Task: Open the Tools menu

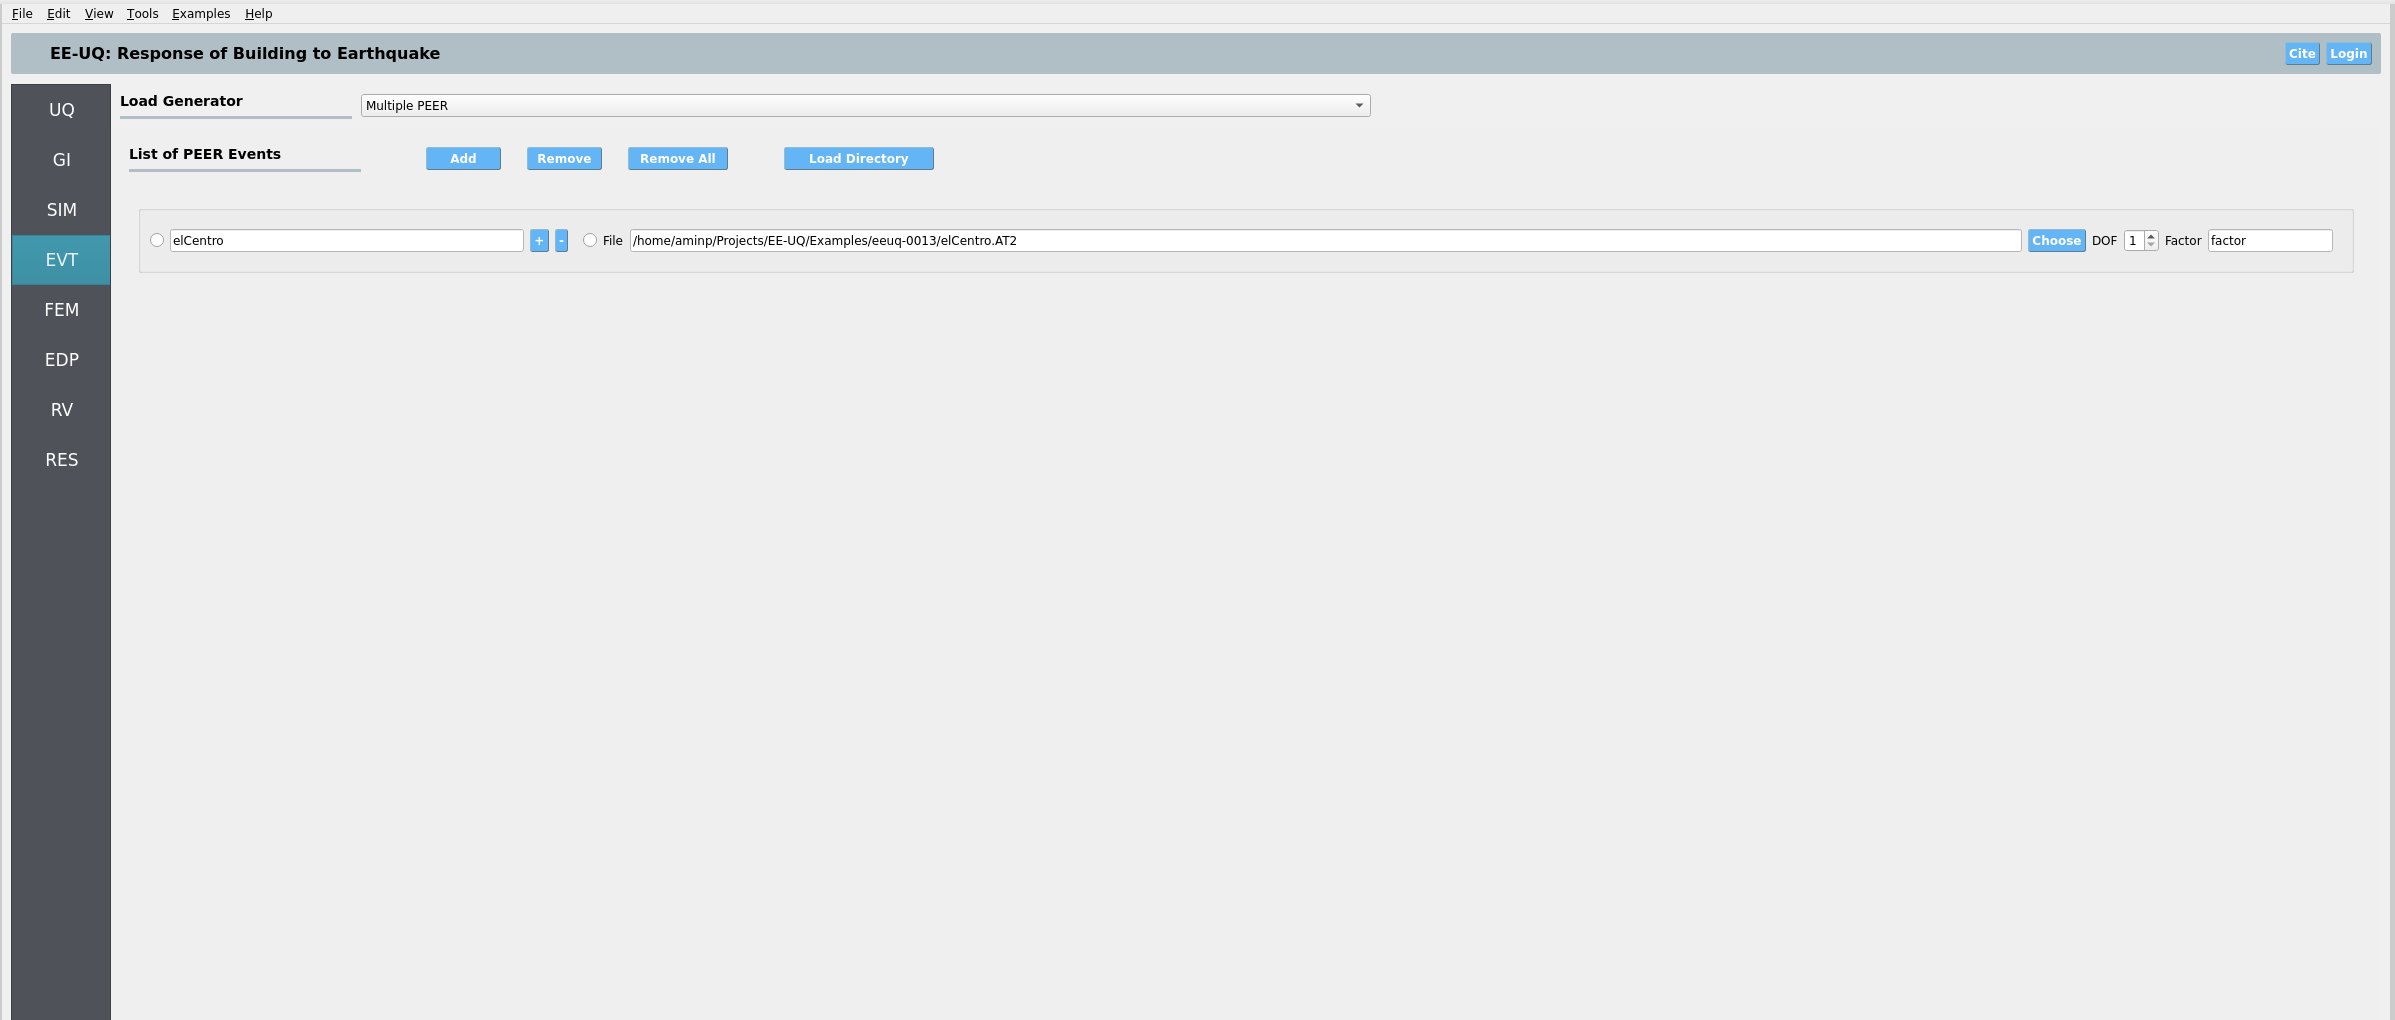Action: 142,14
